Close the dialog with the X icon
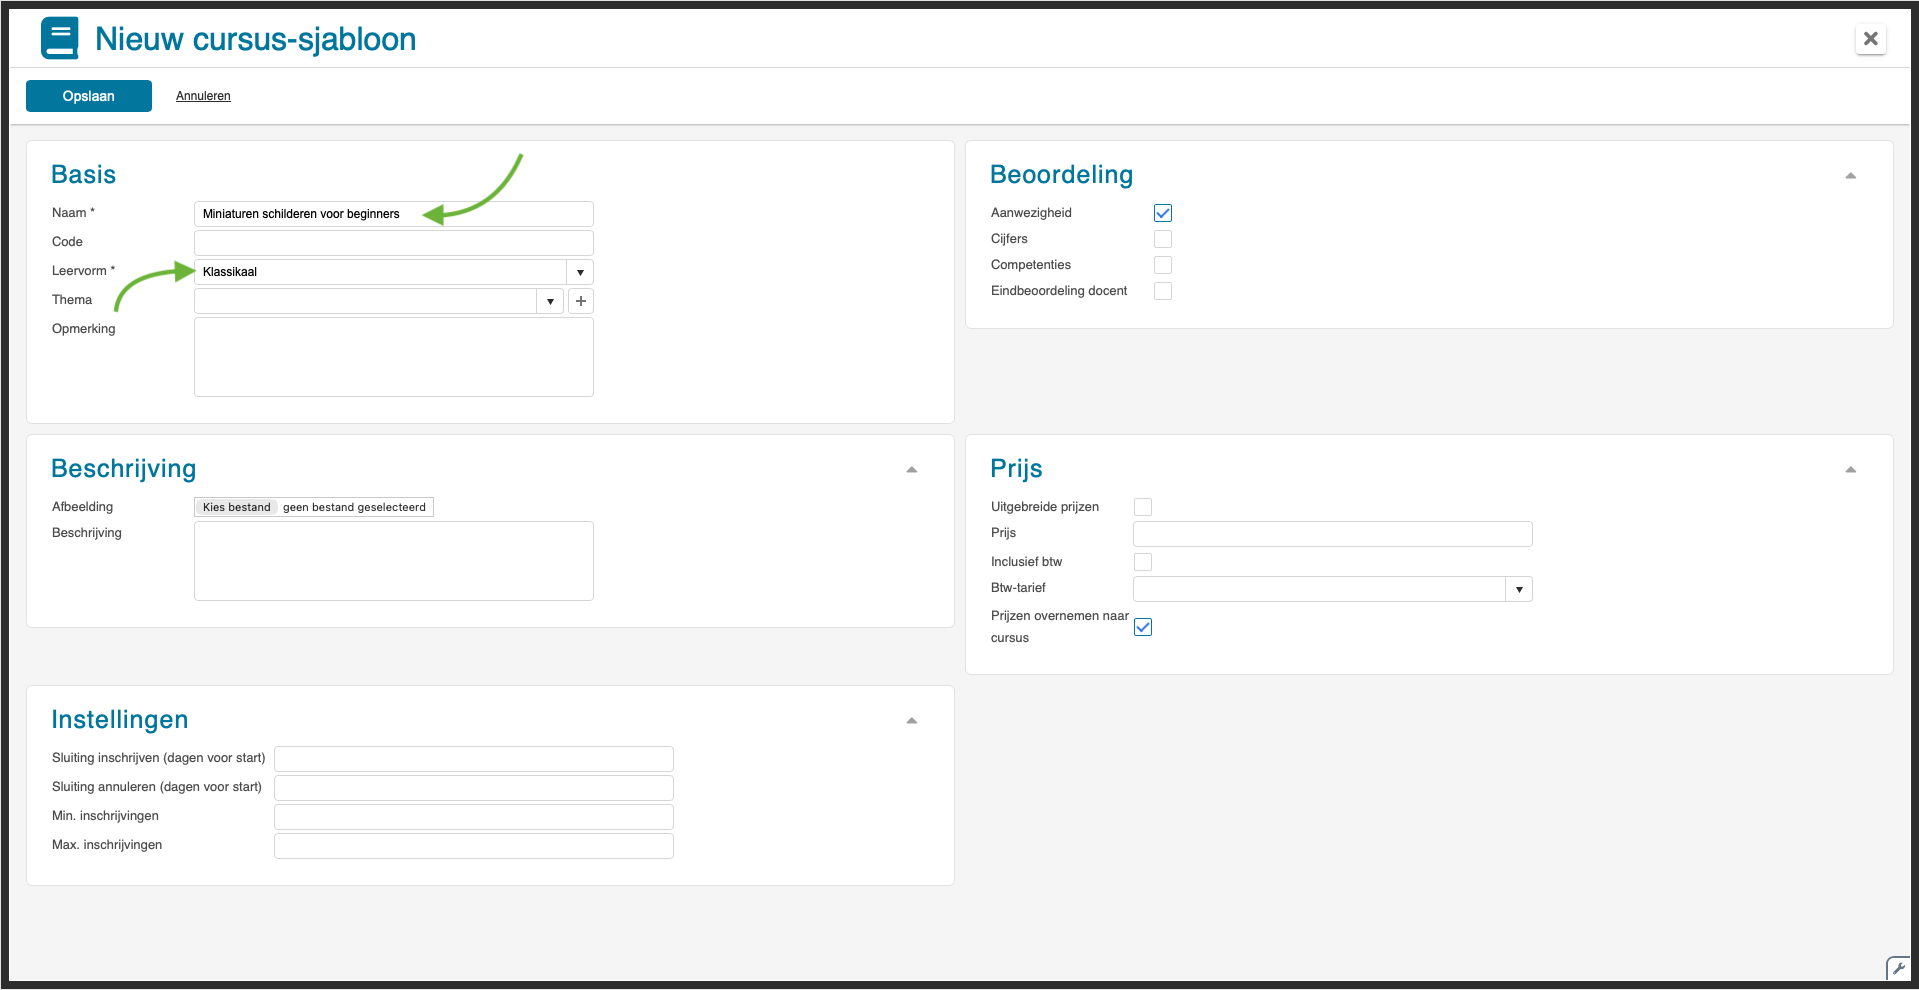This screenshot has height=990, width=1919. (x=1870, y=39)
